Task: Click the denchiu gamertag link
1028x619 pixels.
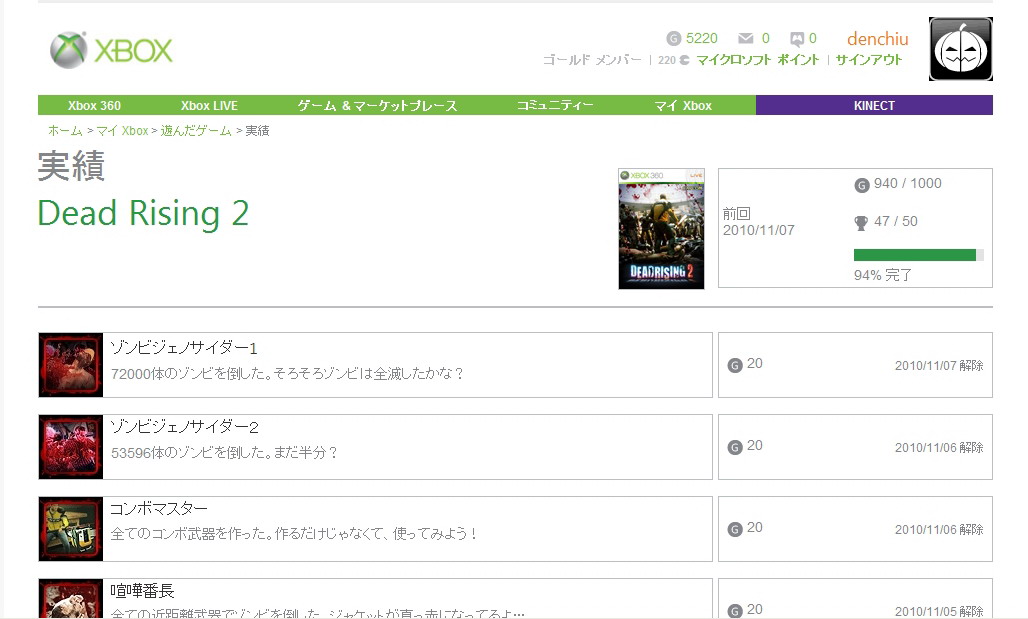Action: [x=878, y=39]
